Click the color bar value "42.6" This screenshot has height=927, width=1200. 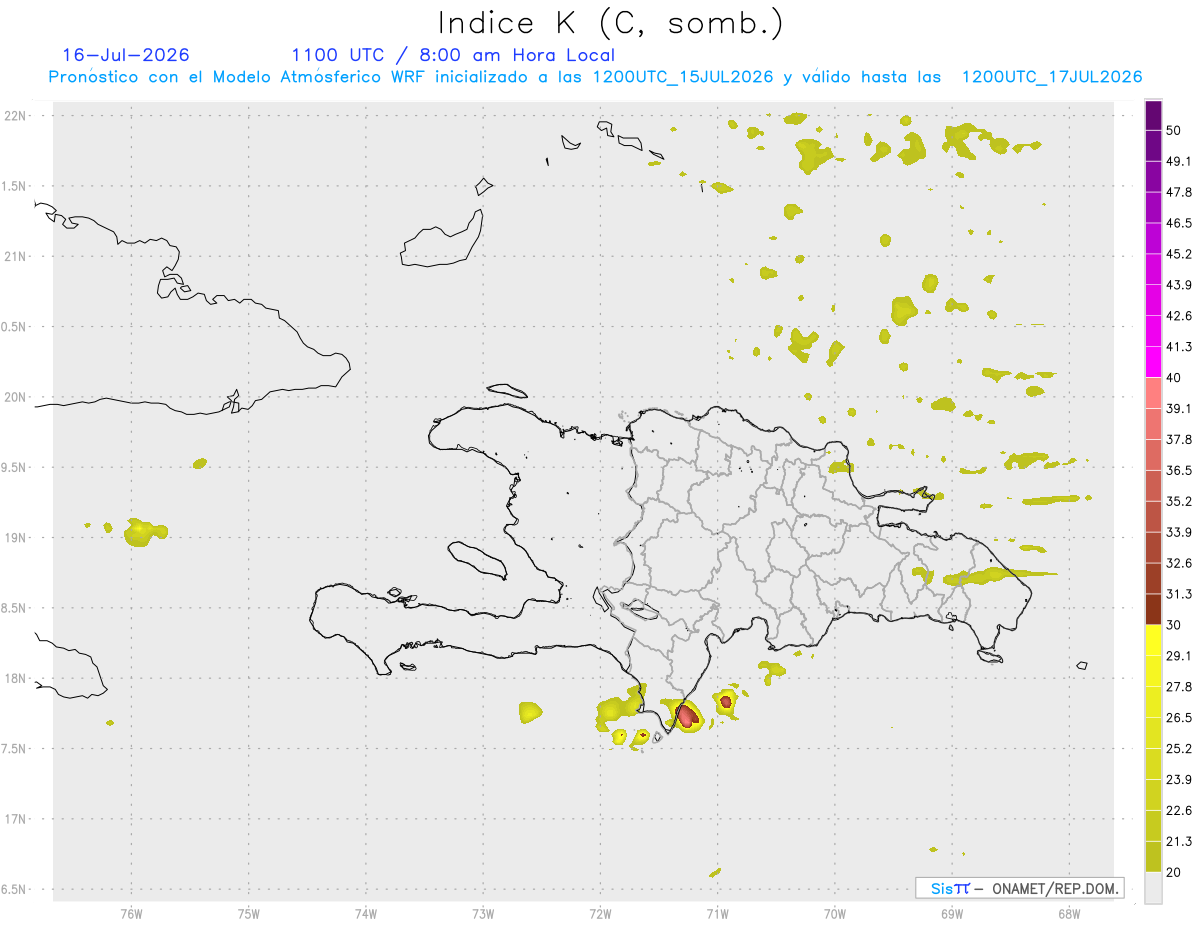[x=1180, y=316]
